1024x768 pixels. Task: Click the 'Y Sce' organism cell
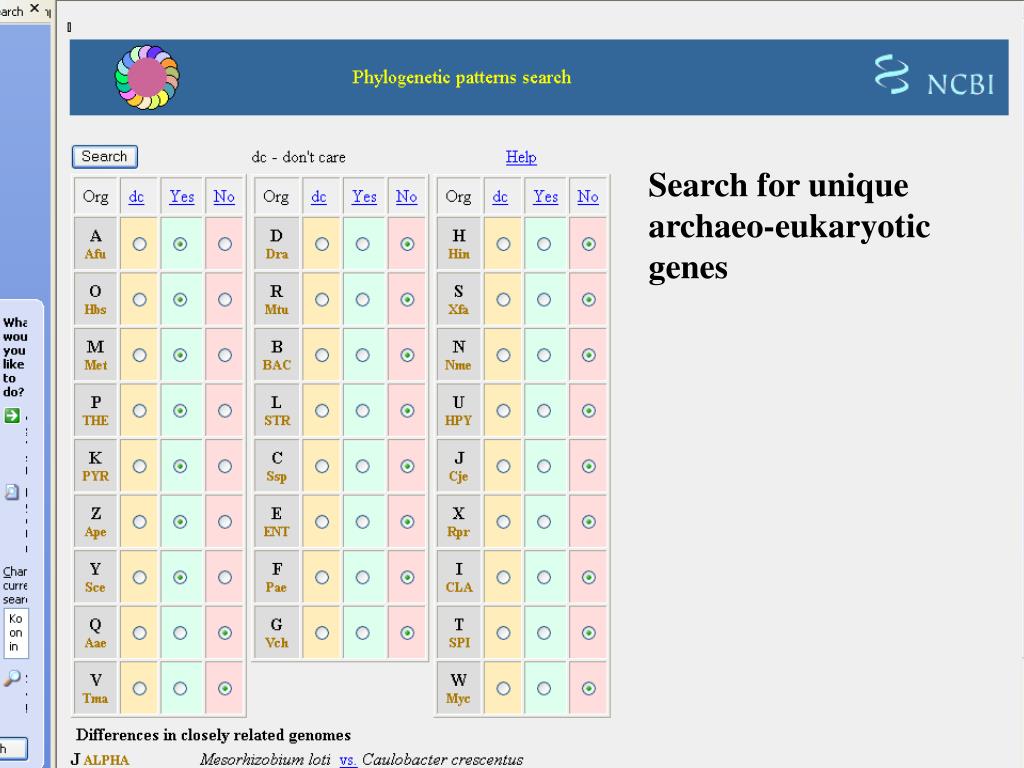point(95,577)
